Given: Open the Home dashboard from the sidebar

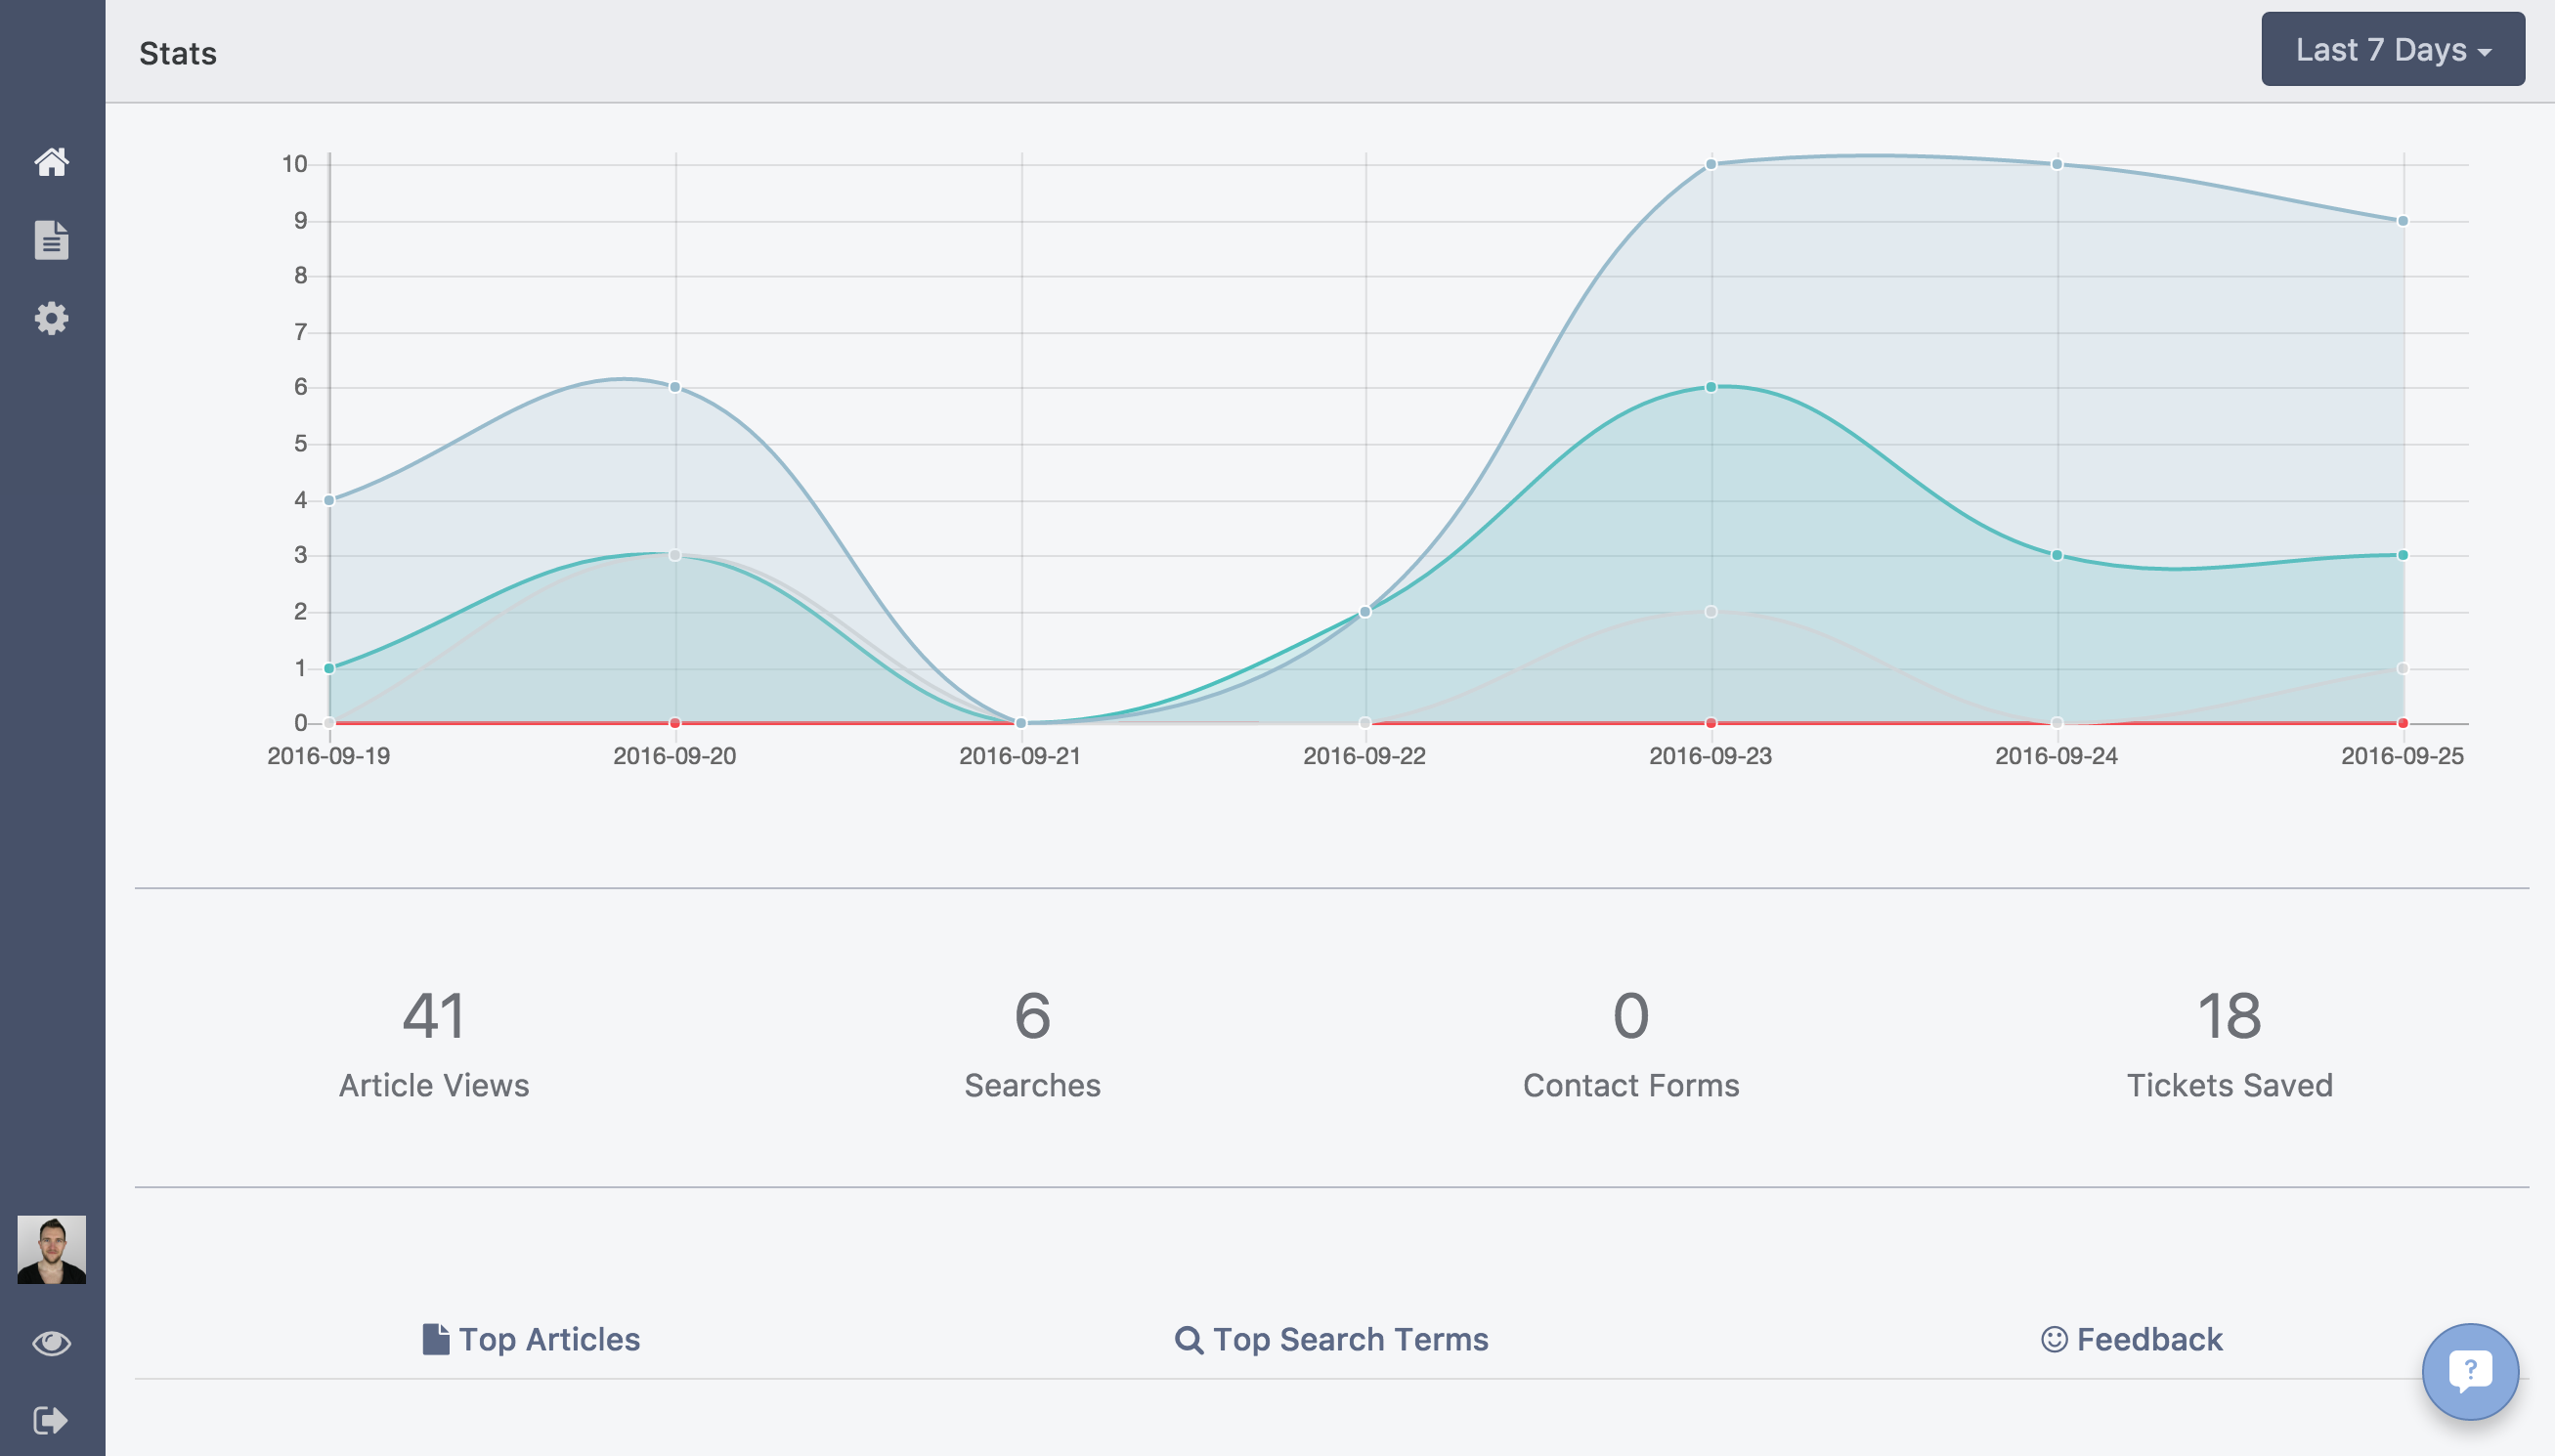Looking at the screenshot, I should pyautogui.click(x=51, y=162).
